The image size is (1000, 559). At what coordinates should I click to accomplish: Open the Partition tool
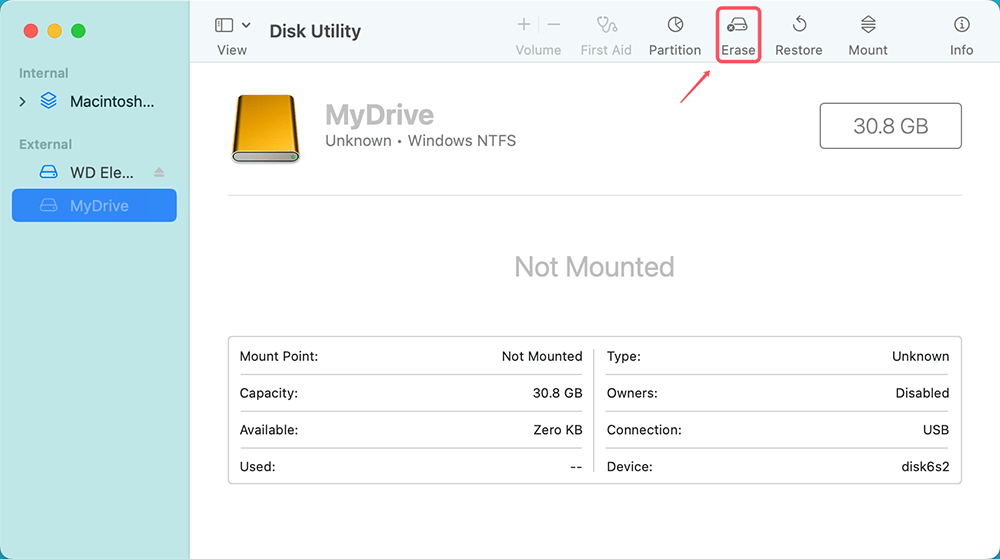[675, 25]
